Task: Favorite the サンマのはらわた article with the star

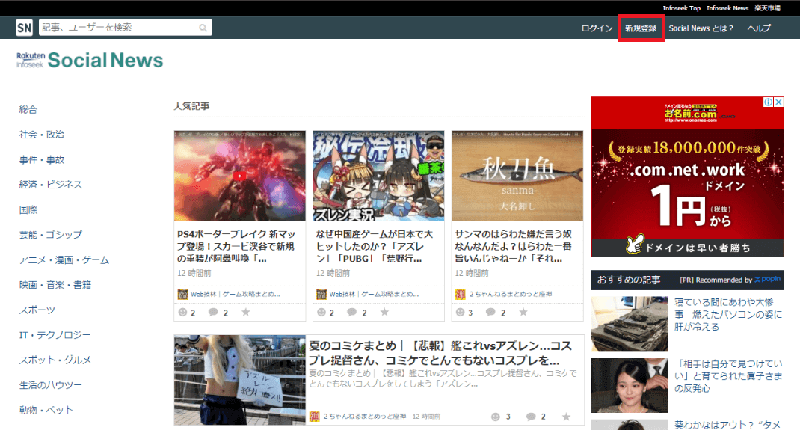Action: tap(523, 312)
